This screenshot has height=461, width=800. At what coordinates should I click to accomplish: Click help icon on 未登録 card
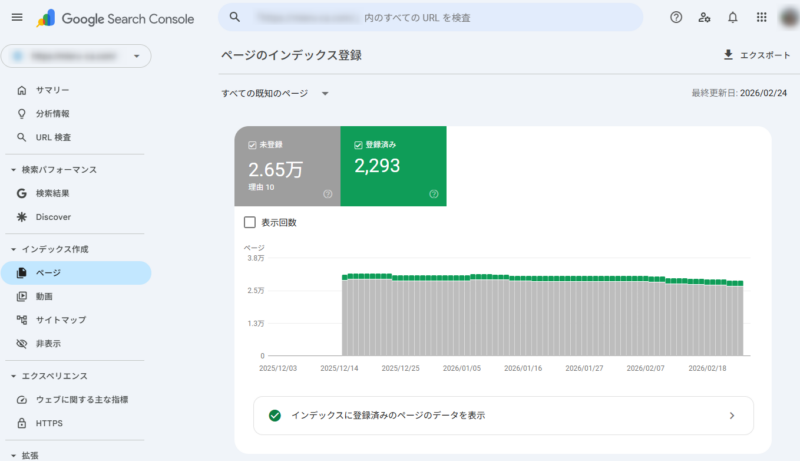[327, 194]
